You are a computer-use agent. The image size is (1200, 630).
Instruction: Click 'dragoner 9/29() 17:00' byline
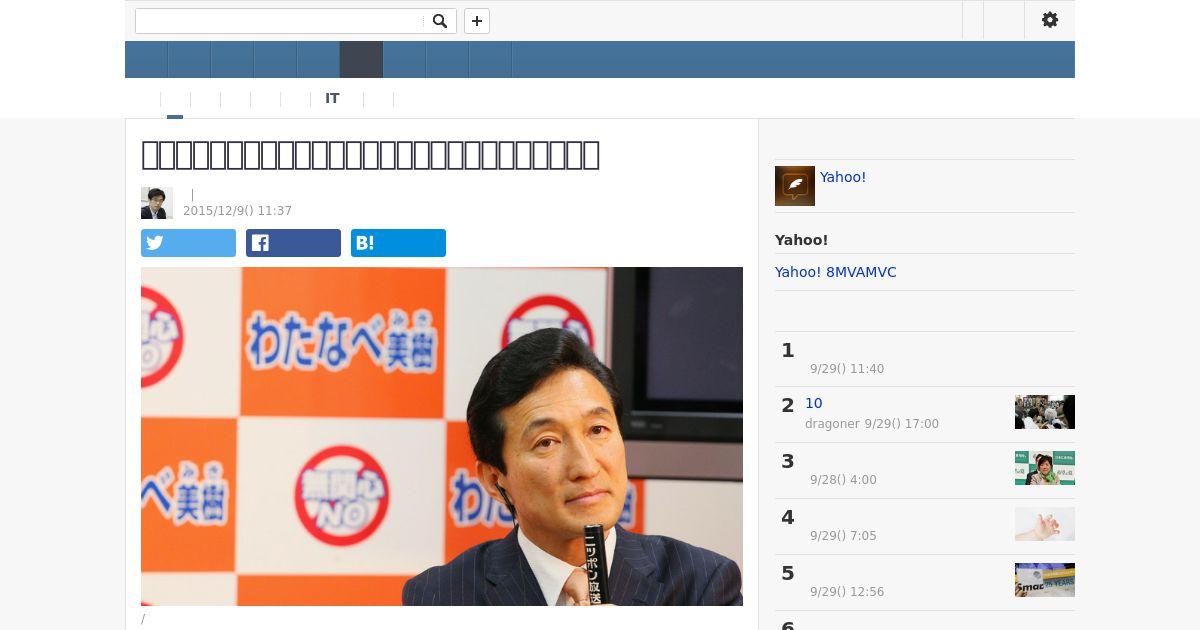click(872, 424)
